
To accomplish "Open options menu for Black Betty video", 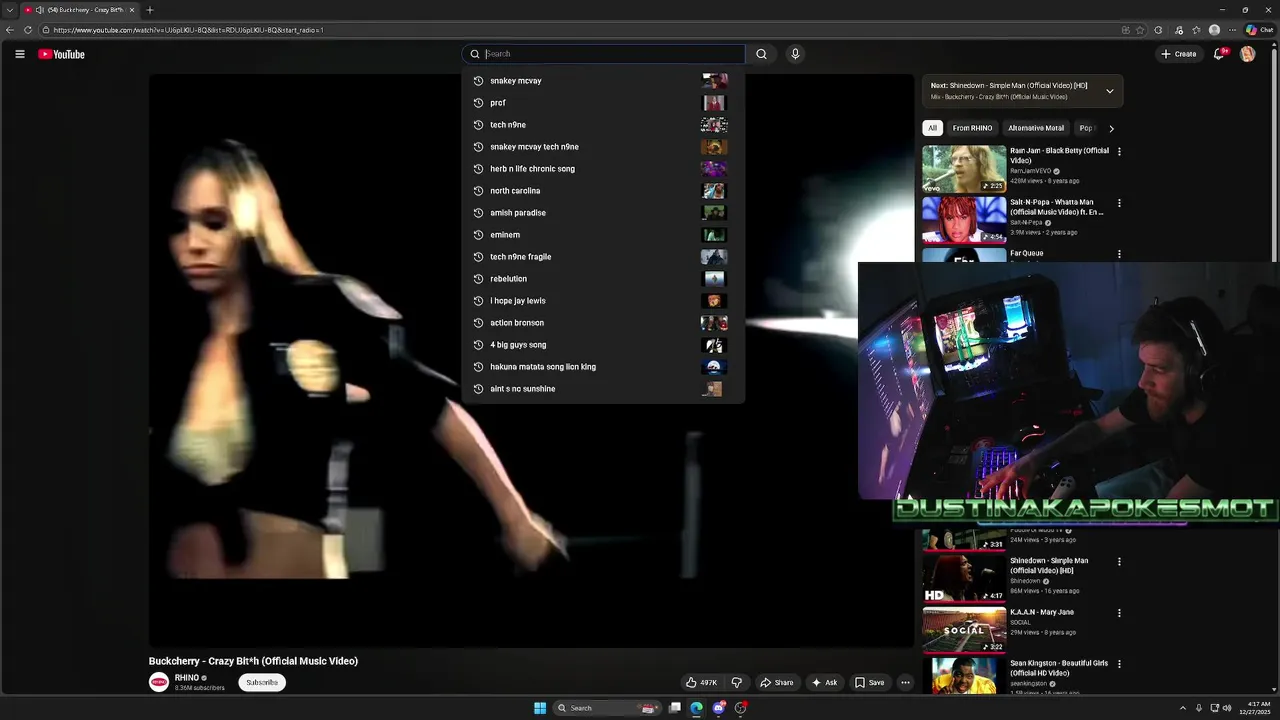I will pyautogui.click(x=1119, y=151).
